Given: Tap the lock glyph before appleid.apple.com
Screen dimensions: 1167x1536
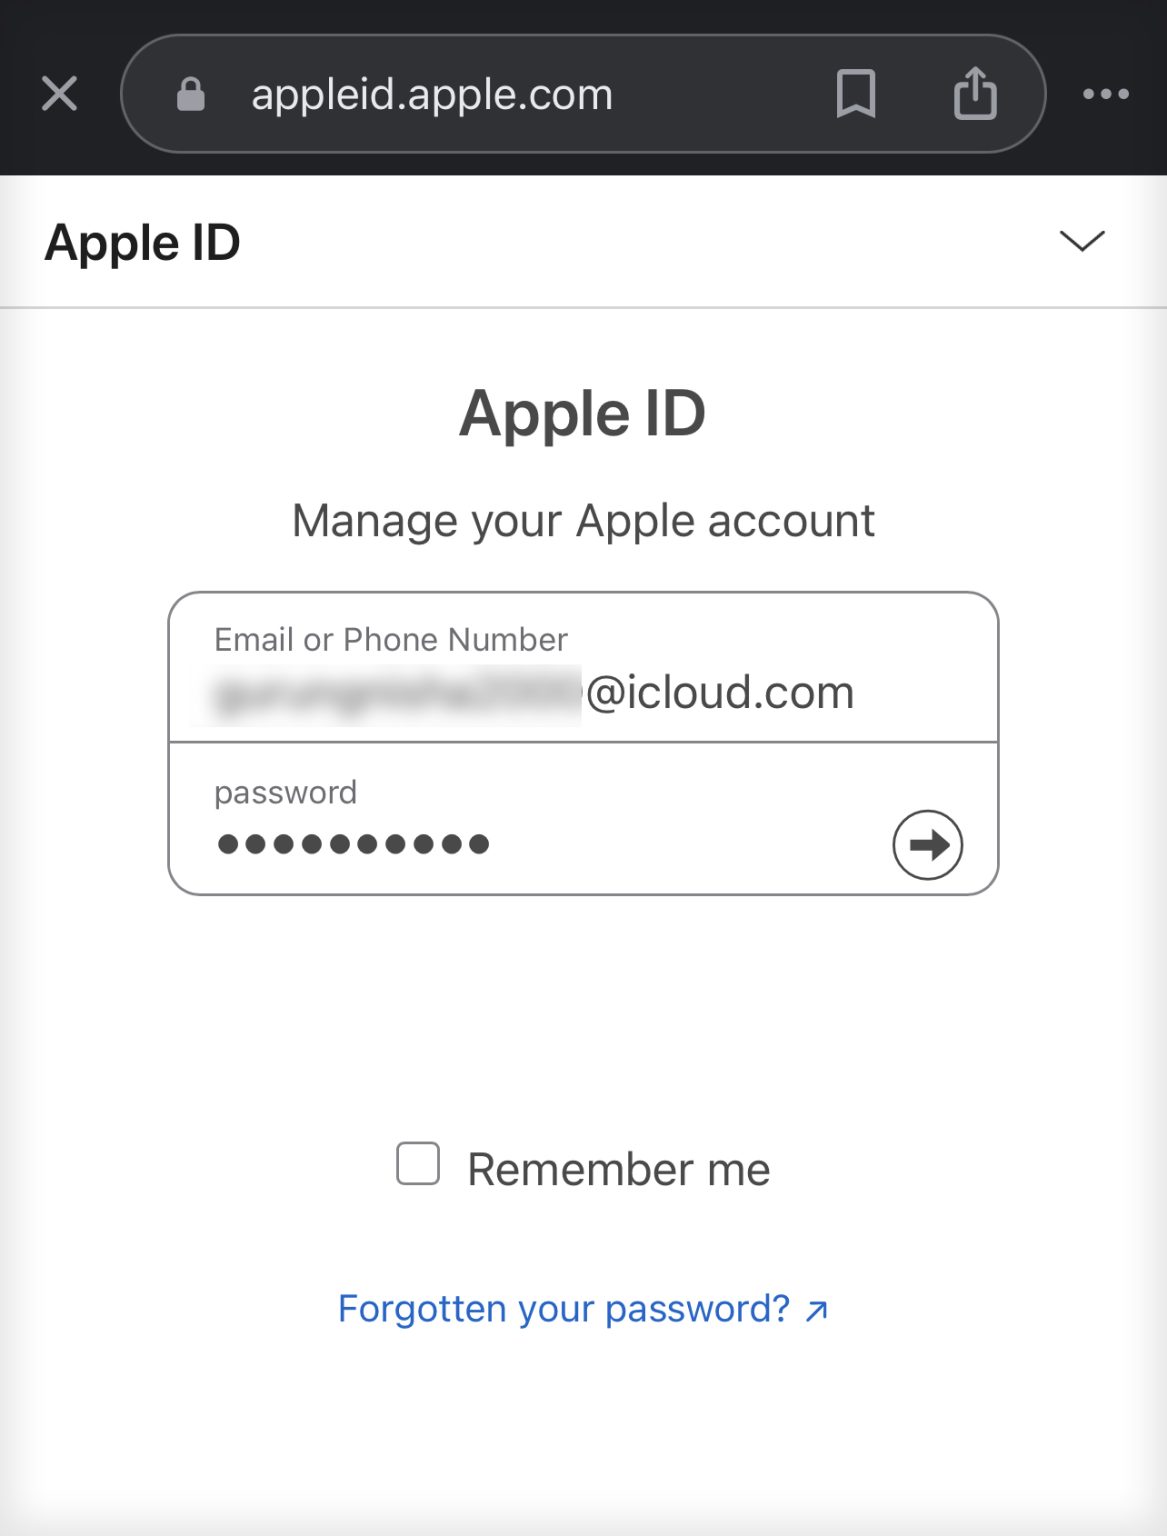Looking at the screenshot, I should pos(188,93).
